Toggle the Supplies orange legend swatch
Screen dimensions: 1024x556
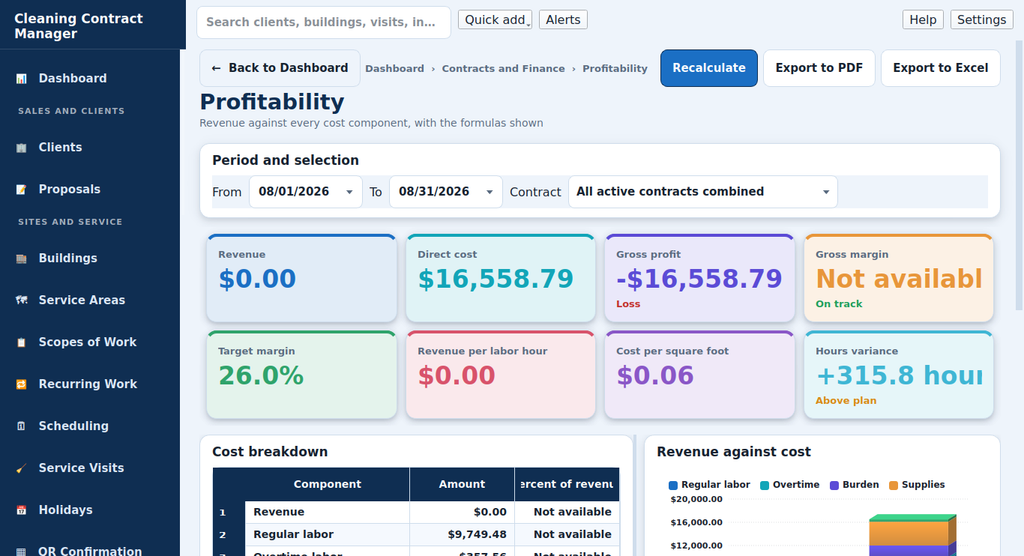(893, 485)
